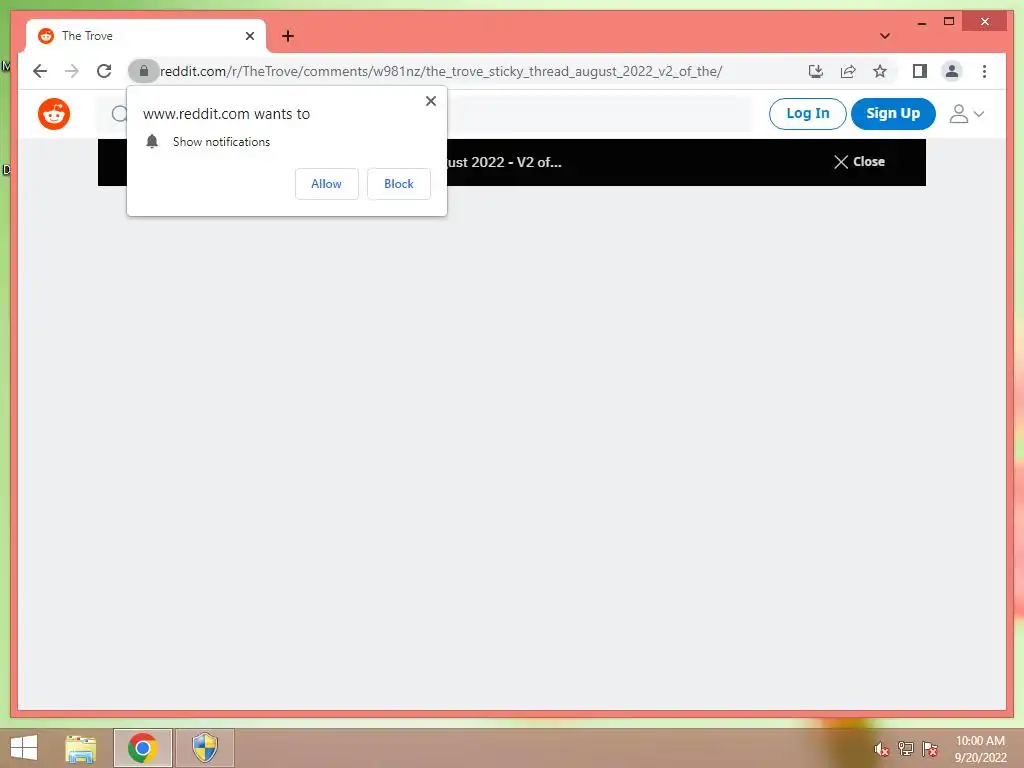Bookmark this tab with the star icon
Screen dimensions: 1024x768
coord(880,71)
